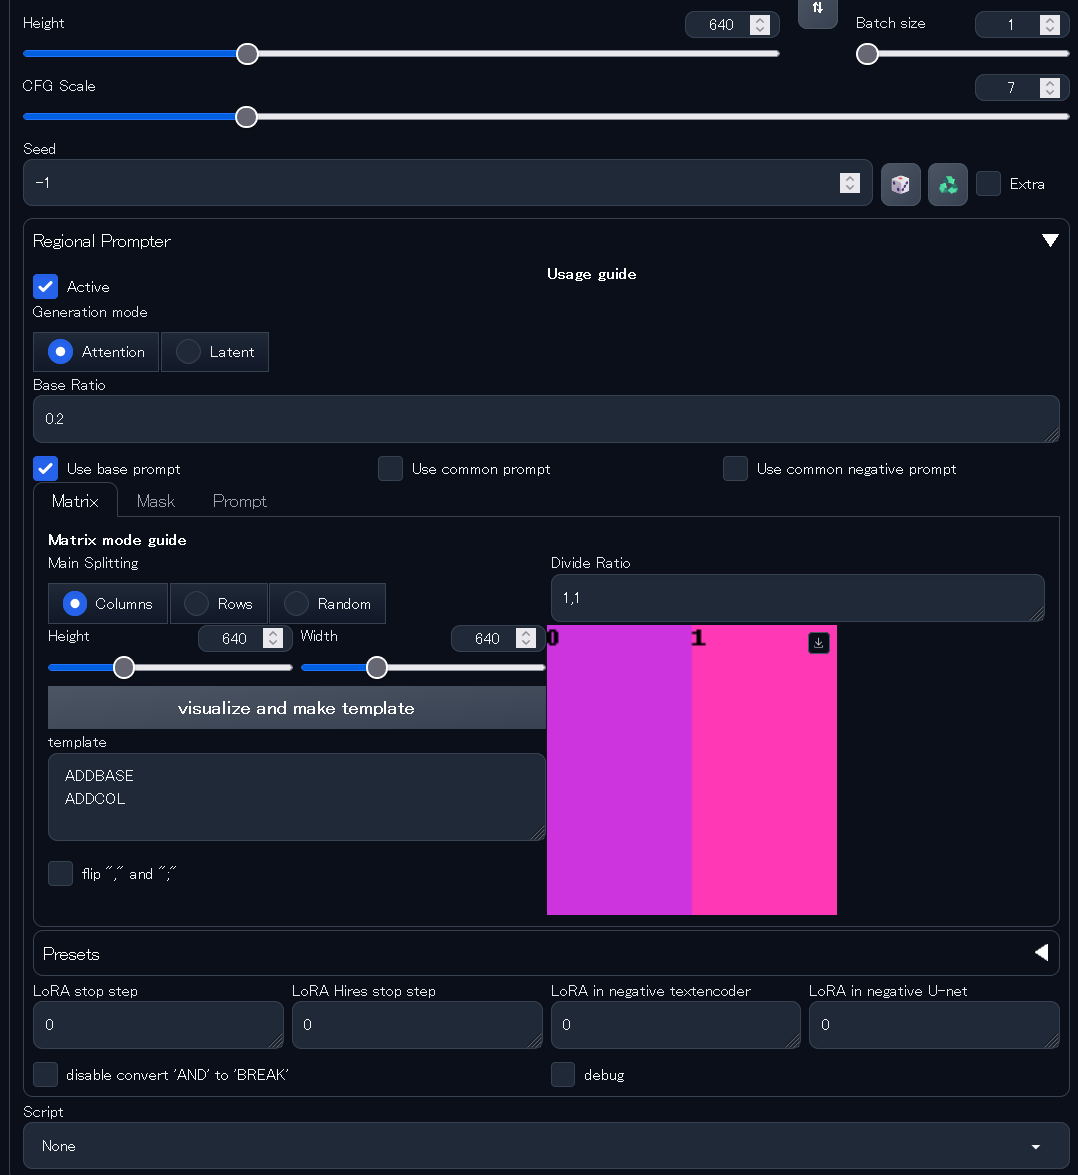This screenshot has height=1175, width=1078.
Task: Enable Use common negative prompt
Action: point(736,469)
